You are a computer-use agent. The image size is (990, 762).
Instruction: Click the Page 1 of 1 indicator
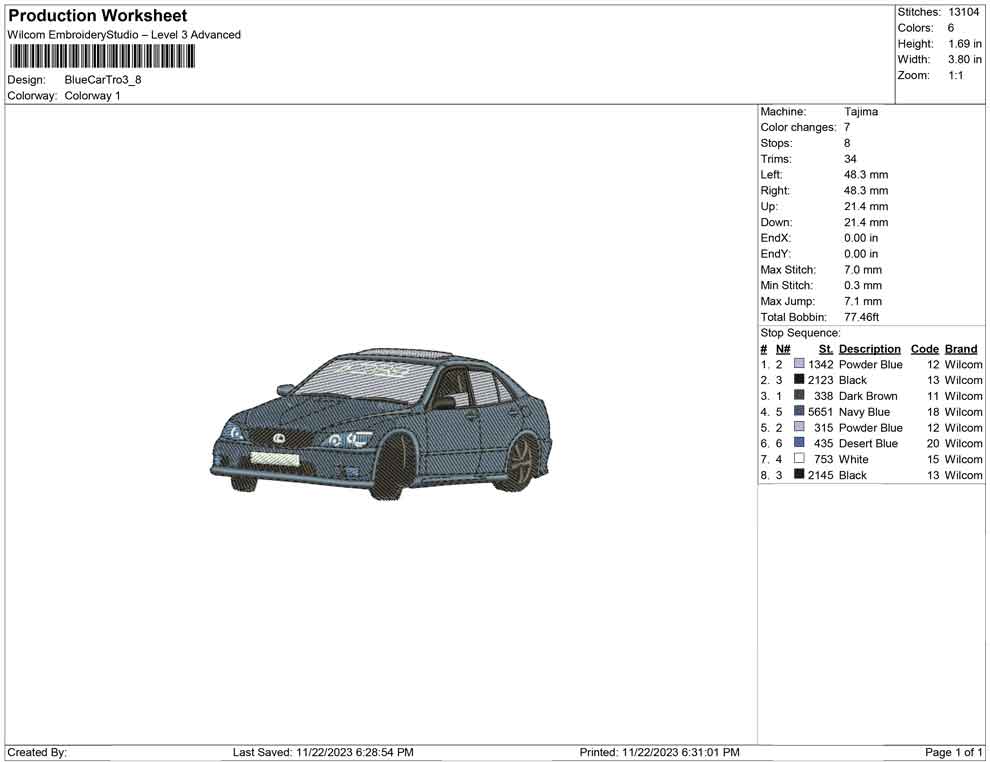(954, 752)
